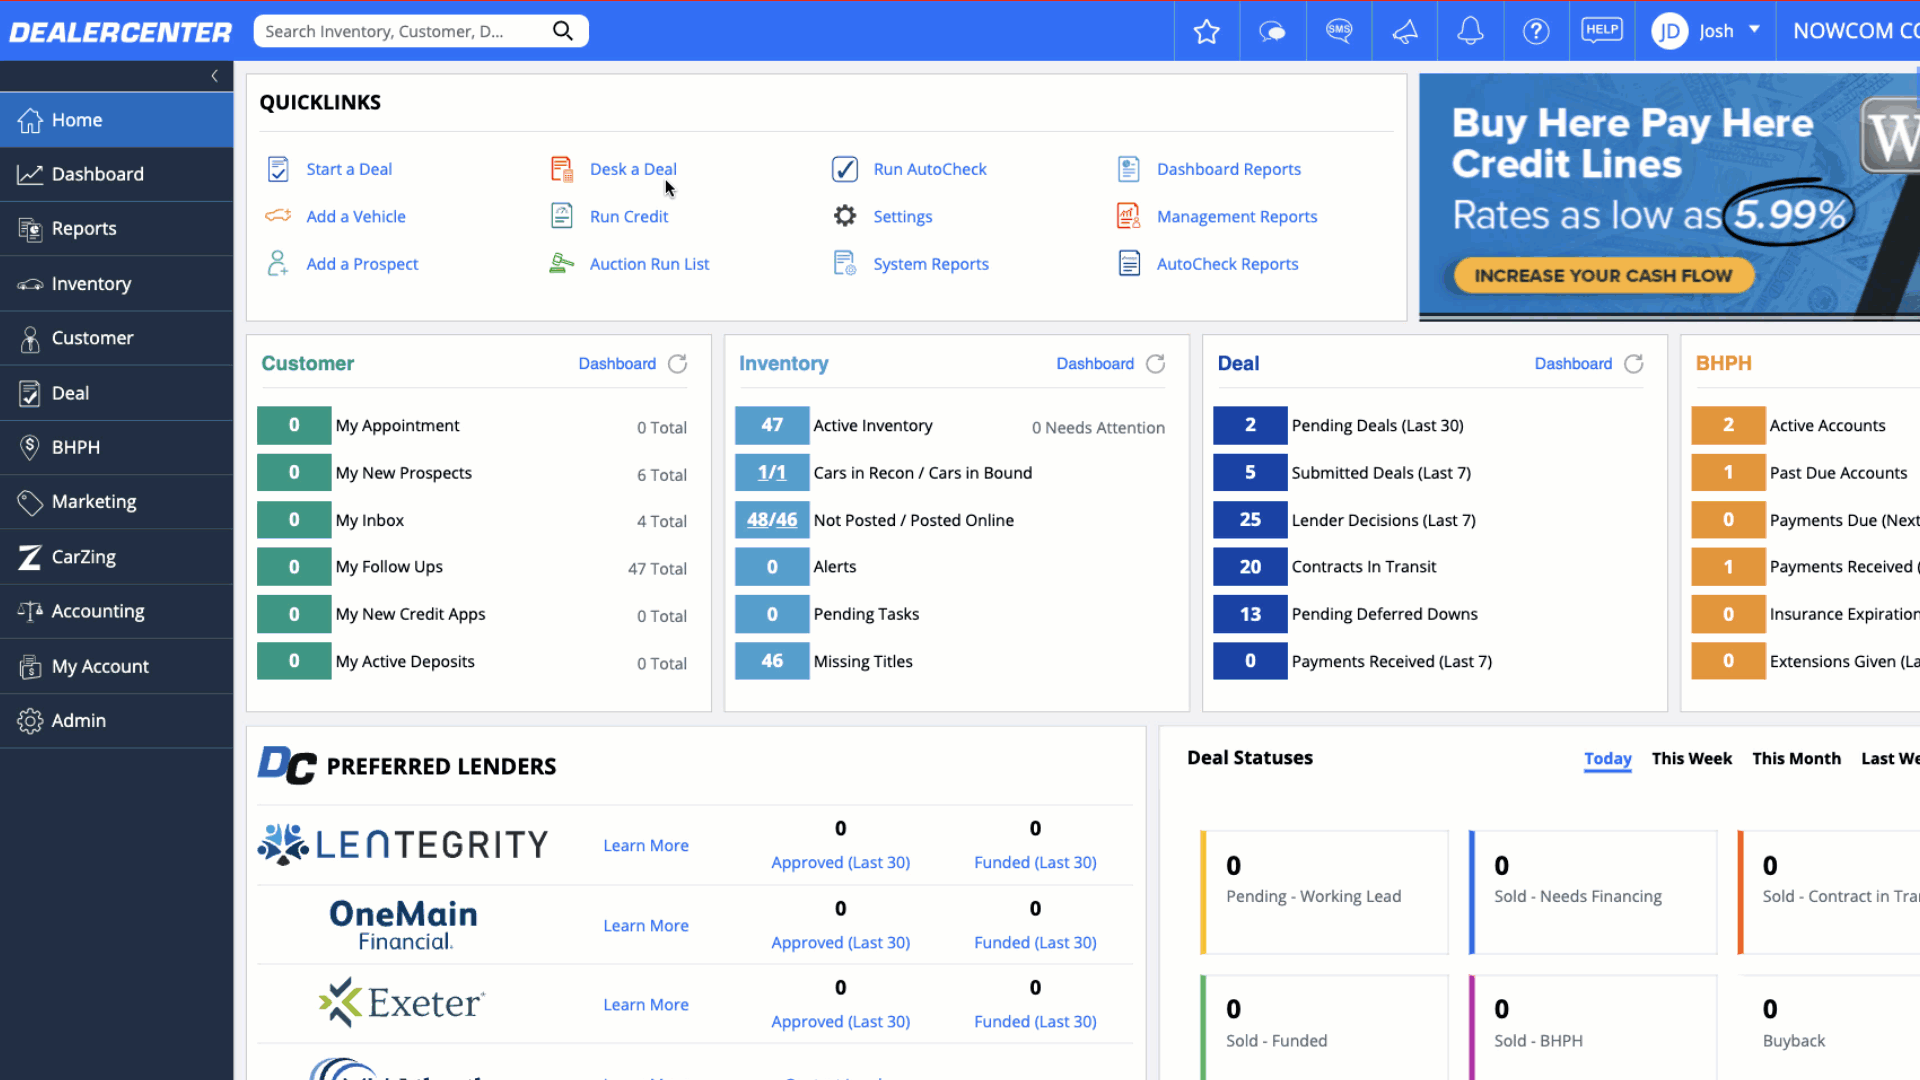Screen dimensions: 1920x1080
Task: Click the Accounting scales icon in sidebar
Action: pyautogui.click(x=30, y=611)
